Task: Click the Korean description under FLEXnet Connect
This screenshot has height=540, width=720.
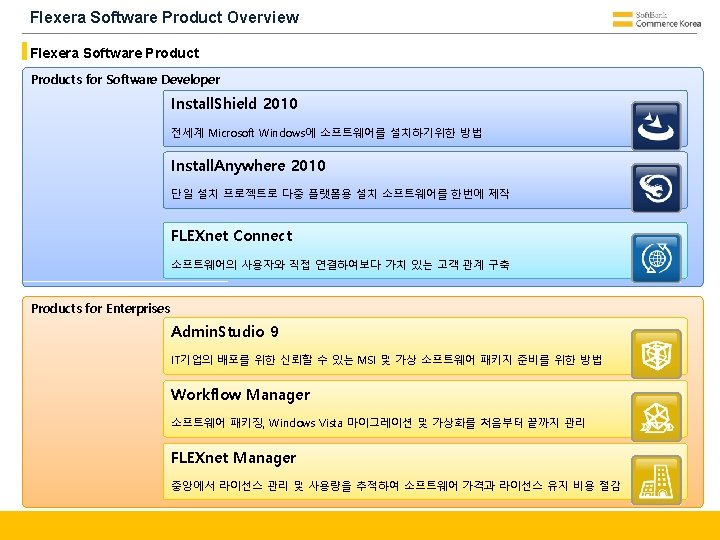Action: [x=340, y=264]
